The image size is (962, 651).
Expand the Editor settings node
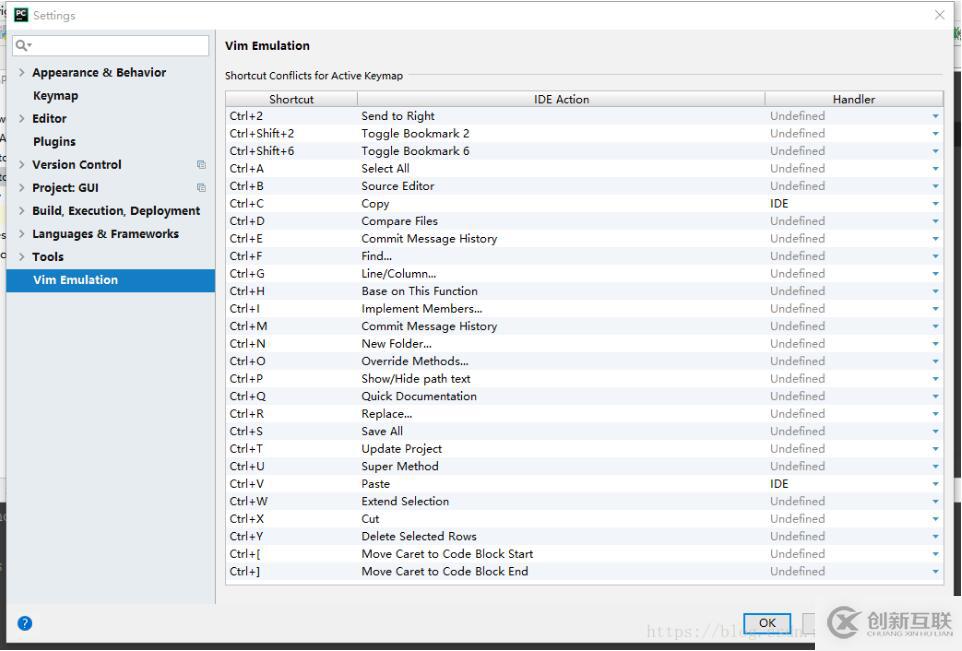(x=22, y=119)
